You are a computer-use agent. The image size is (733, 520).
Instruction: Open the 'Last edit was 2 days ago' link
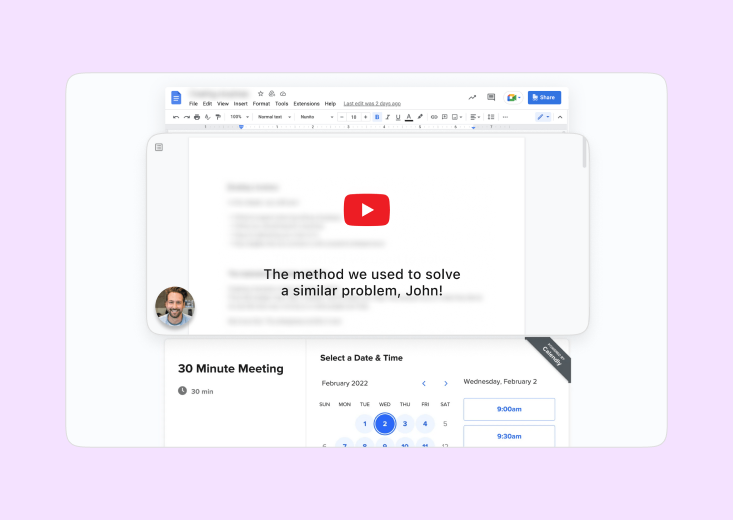372,104
